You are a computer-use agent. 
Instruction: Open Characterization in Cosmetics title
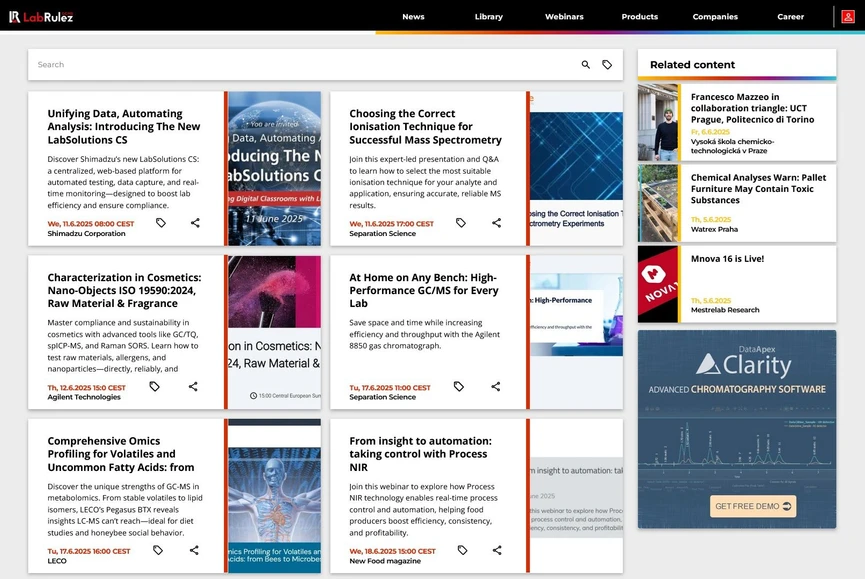coord(124,291)
